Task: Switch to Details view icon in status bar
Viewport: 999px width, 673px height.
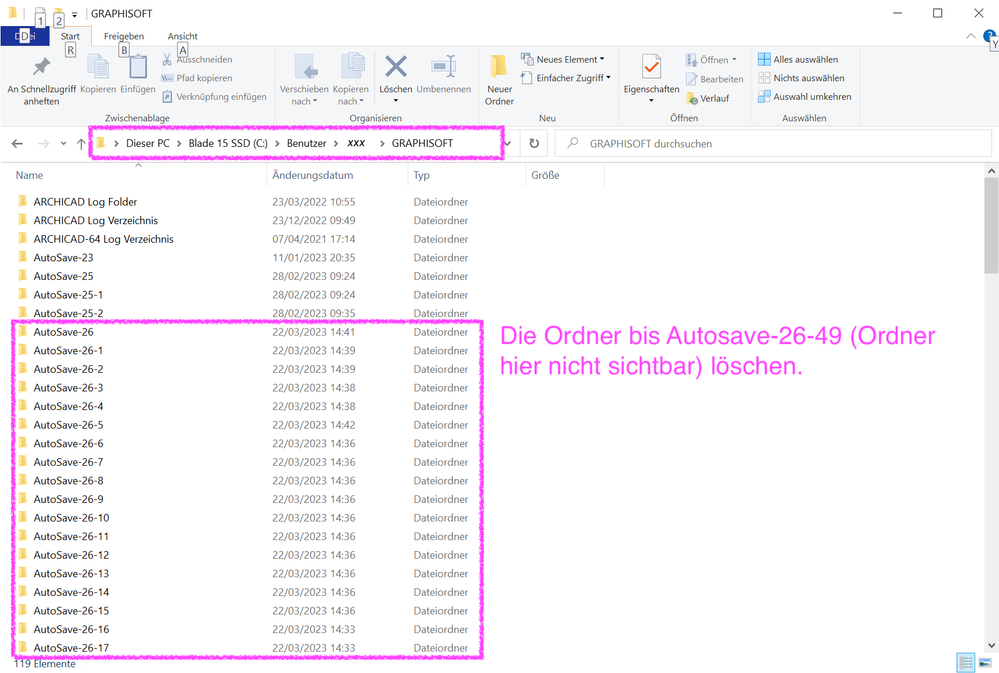Action: coord(966,662)
